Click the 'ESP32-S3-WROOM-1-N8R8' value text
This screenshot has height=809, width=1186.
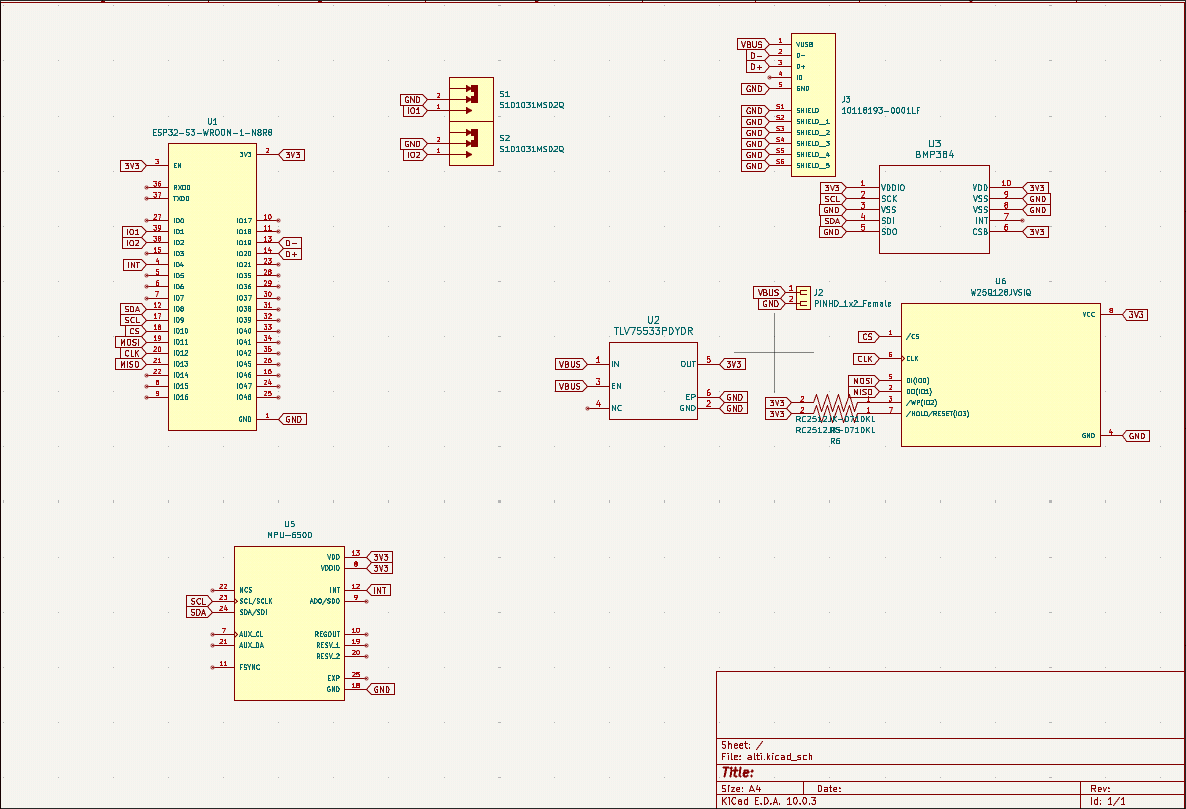pyautogui.click(x=213, y=132)
